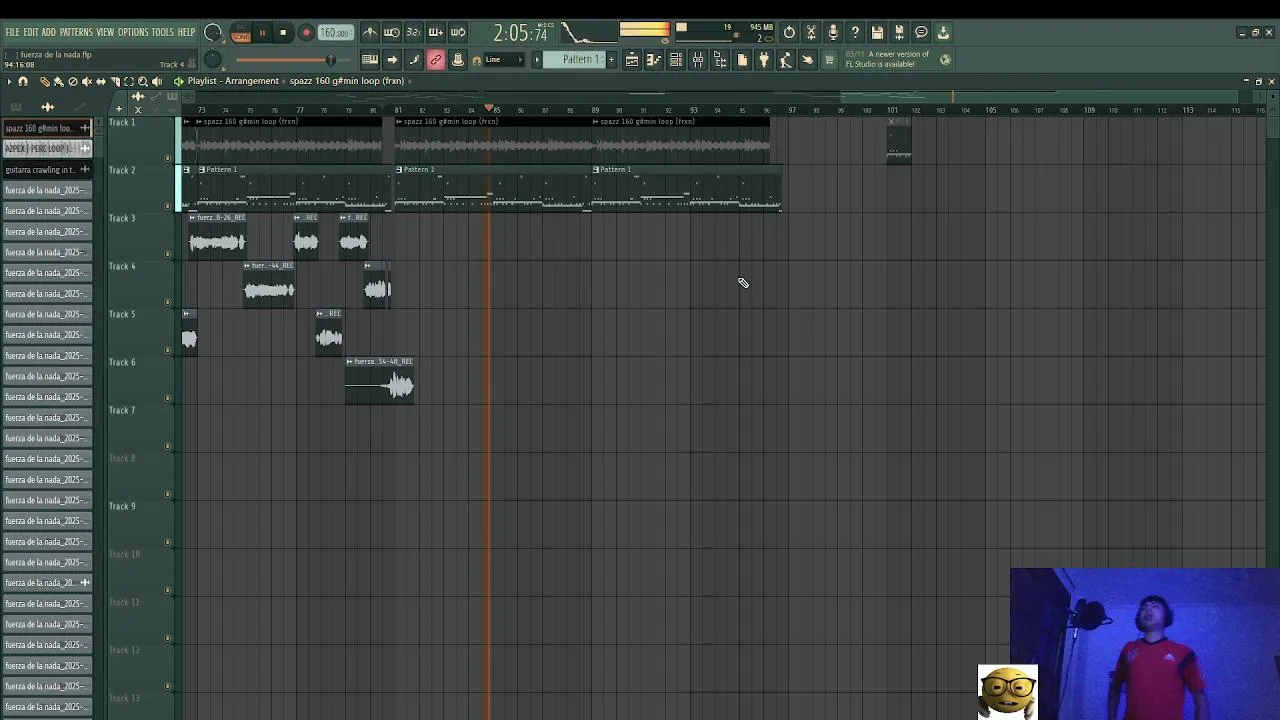
Task: Open the Piano roll view icon
Action: coord(653,60)
